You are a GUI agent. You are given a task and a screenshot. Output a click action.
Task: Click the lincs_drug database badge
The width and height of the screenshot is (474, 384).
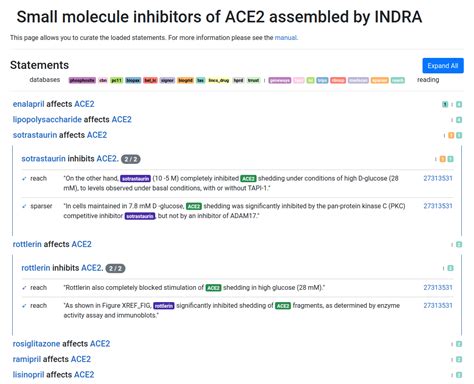click(x=219, y=80)
